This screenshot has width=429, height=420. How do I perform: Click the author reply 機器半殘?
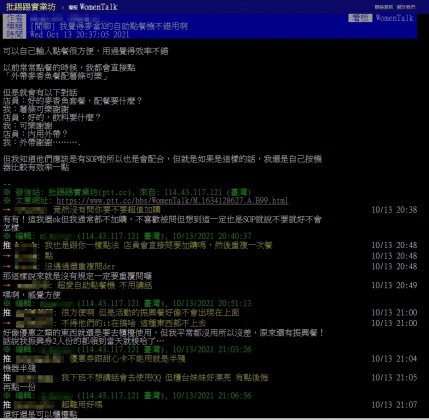(x=19, y=368)
